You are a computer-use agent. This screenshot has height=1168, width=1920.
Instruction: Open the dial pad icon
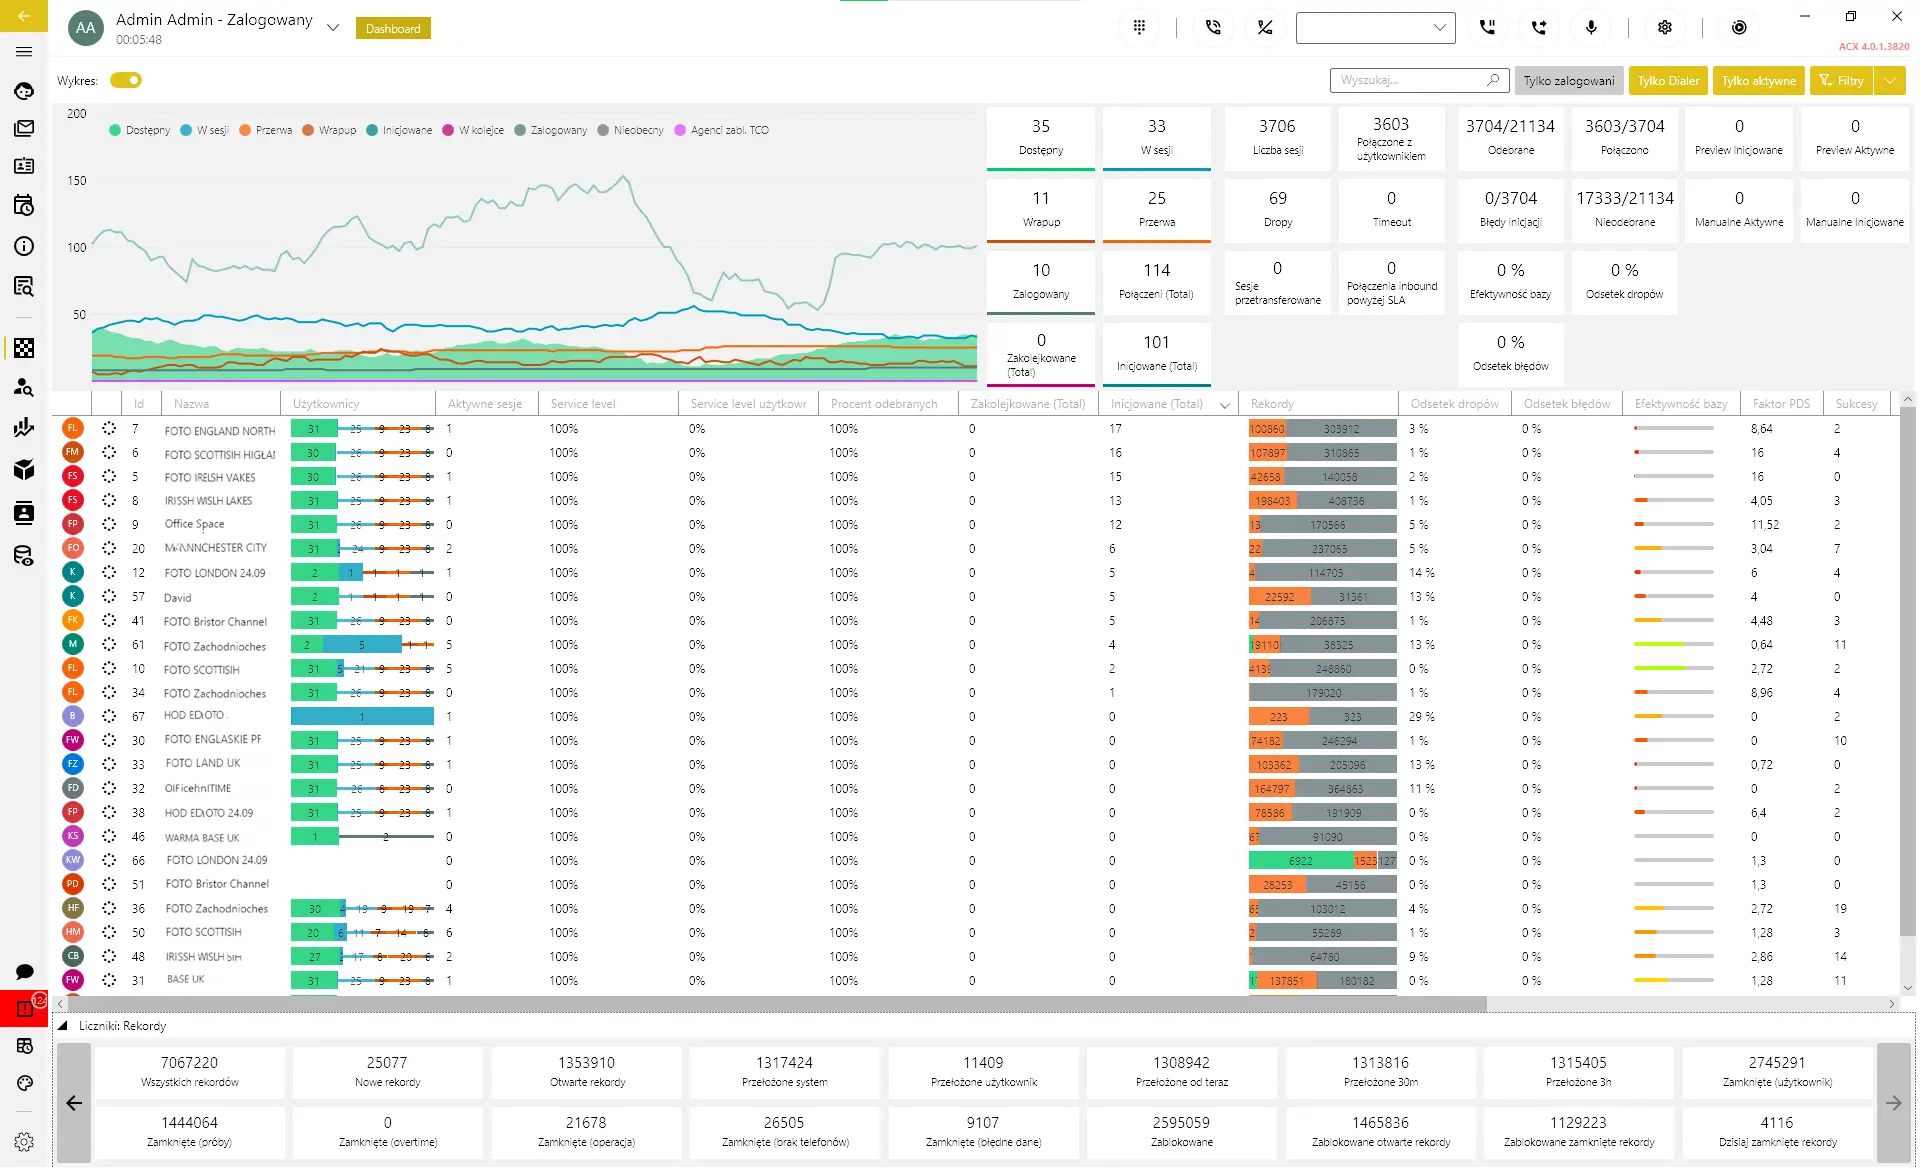[1139, 28]
